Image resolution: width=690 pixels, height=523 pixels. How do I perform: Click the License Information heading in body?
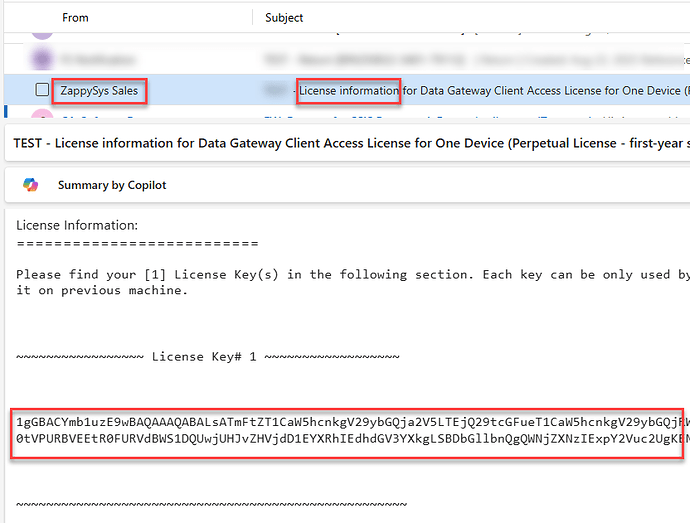[x=77, y=225]
